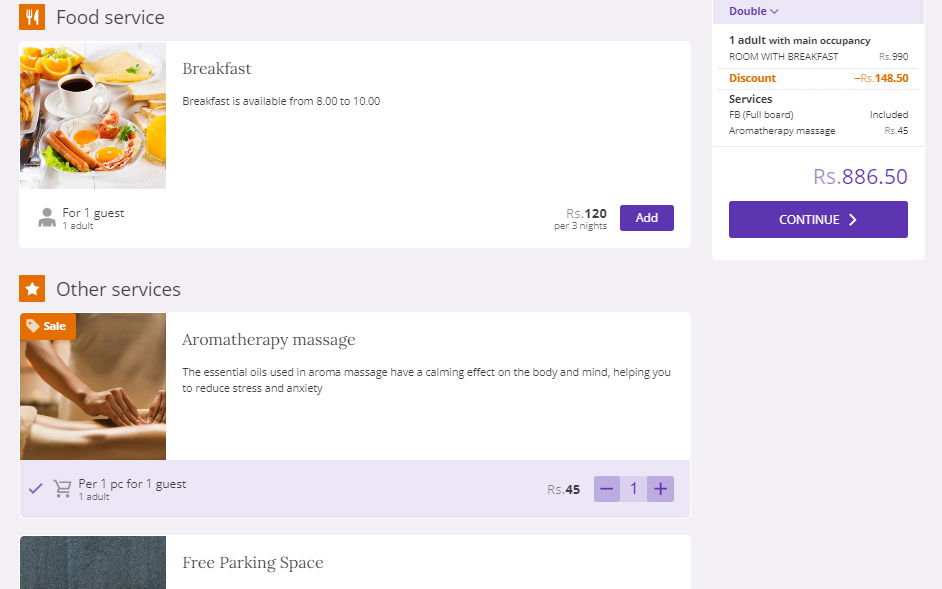The height and width of the screenshot is (589, 942).
Task: Click the Breakfast service title
Action: pyautogui.click(x=217, y=69)
